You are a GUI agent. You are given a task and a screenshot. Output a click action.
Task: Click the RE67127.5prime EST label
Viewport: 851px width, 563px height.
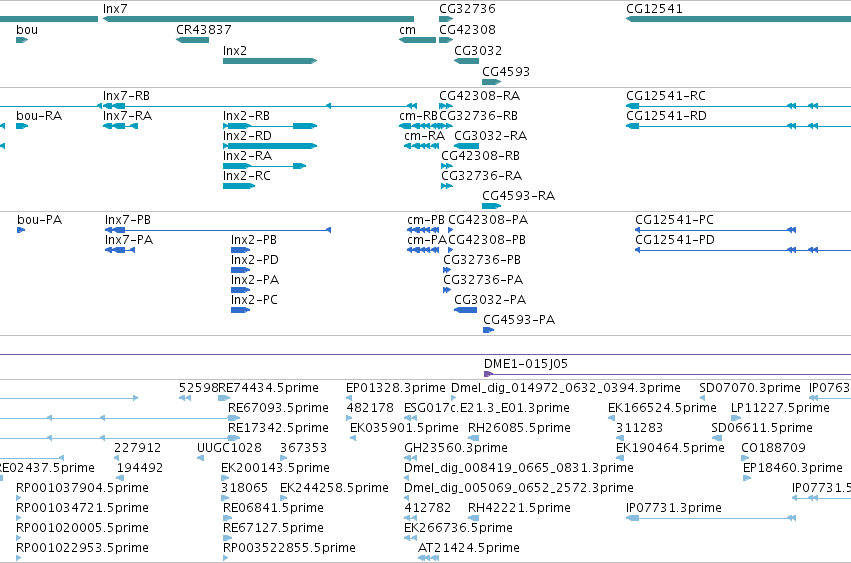point(273,528)
